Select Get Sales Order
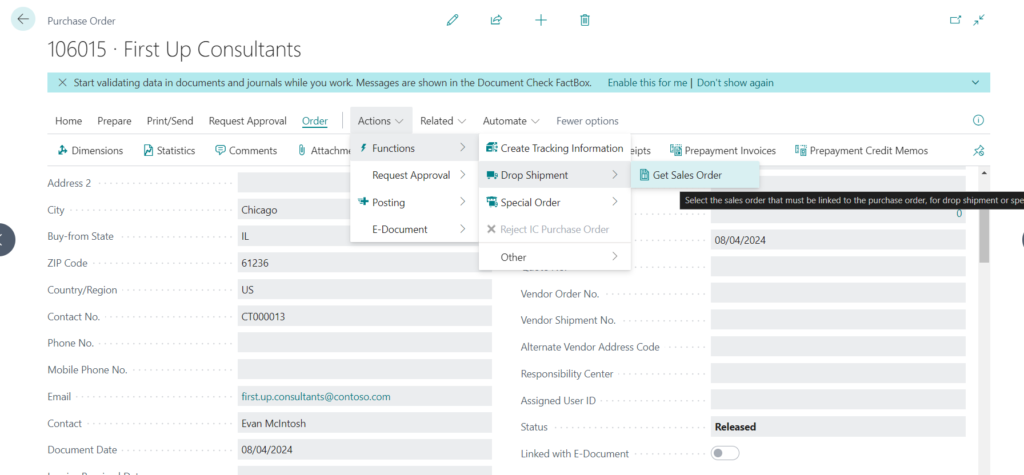The height and width of the screenshot is (475, 1024). click(x=695, y=175)
